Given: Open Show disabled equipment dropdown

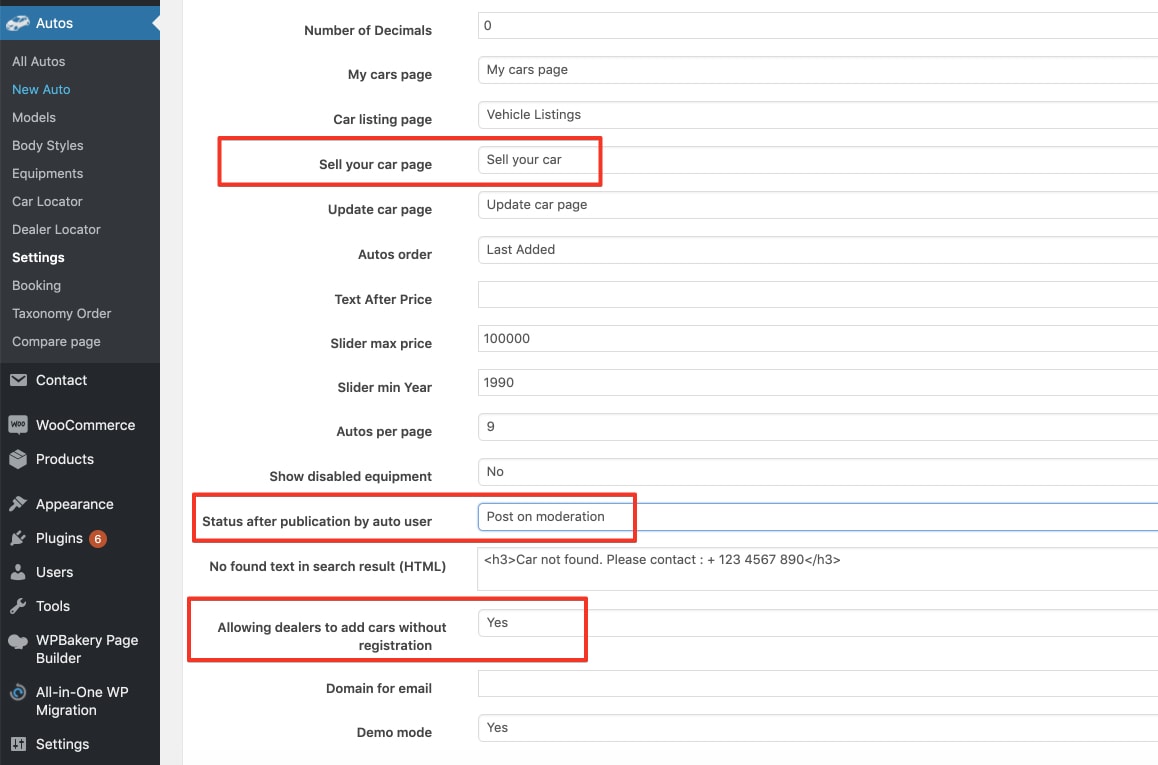Looking at the screenshot, I should point(818,472).
